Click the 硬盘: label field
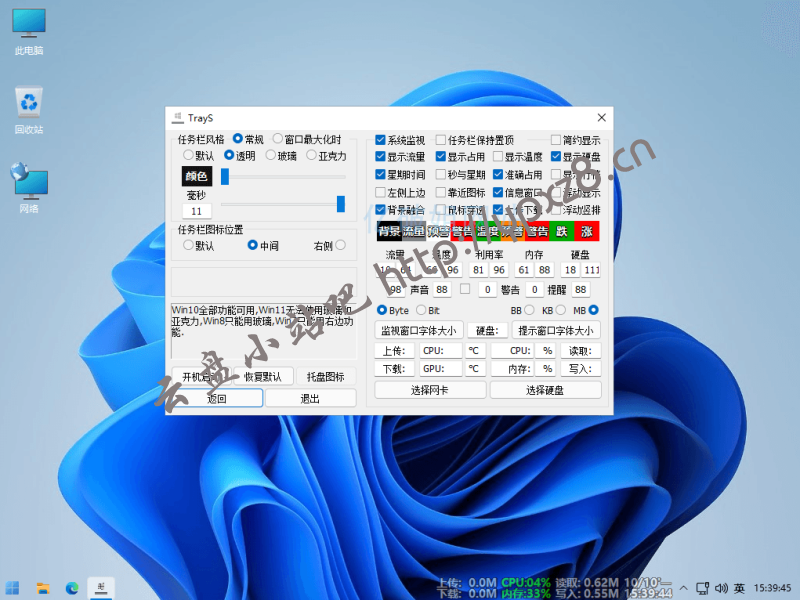The image size is (800, 600). point(487,331)
